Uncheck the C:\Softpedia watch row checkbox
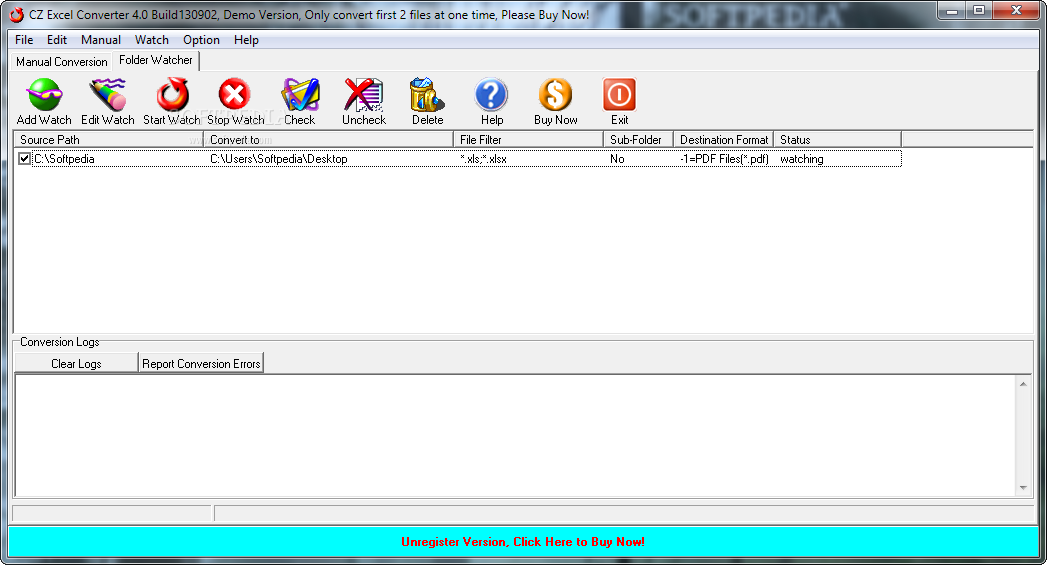The width and height of the screenshot is (1047, 565). [x=25, y=159]
